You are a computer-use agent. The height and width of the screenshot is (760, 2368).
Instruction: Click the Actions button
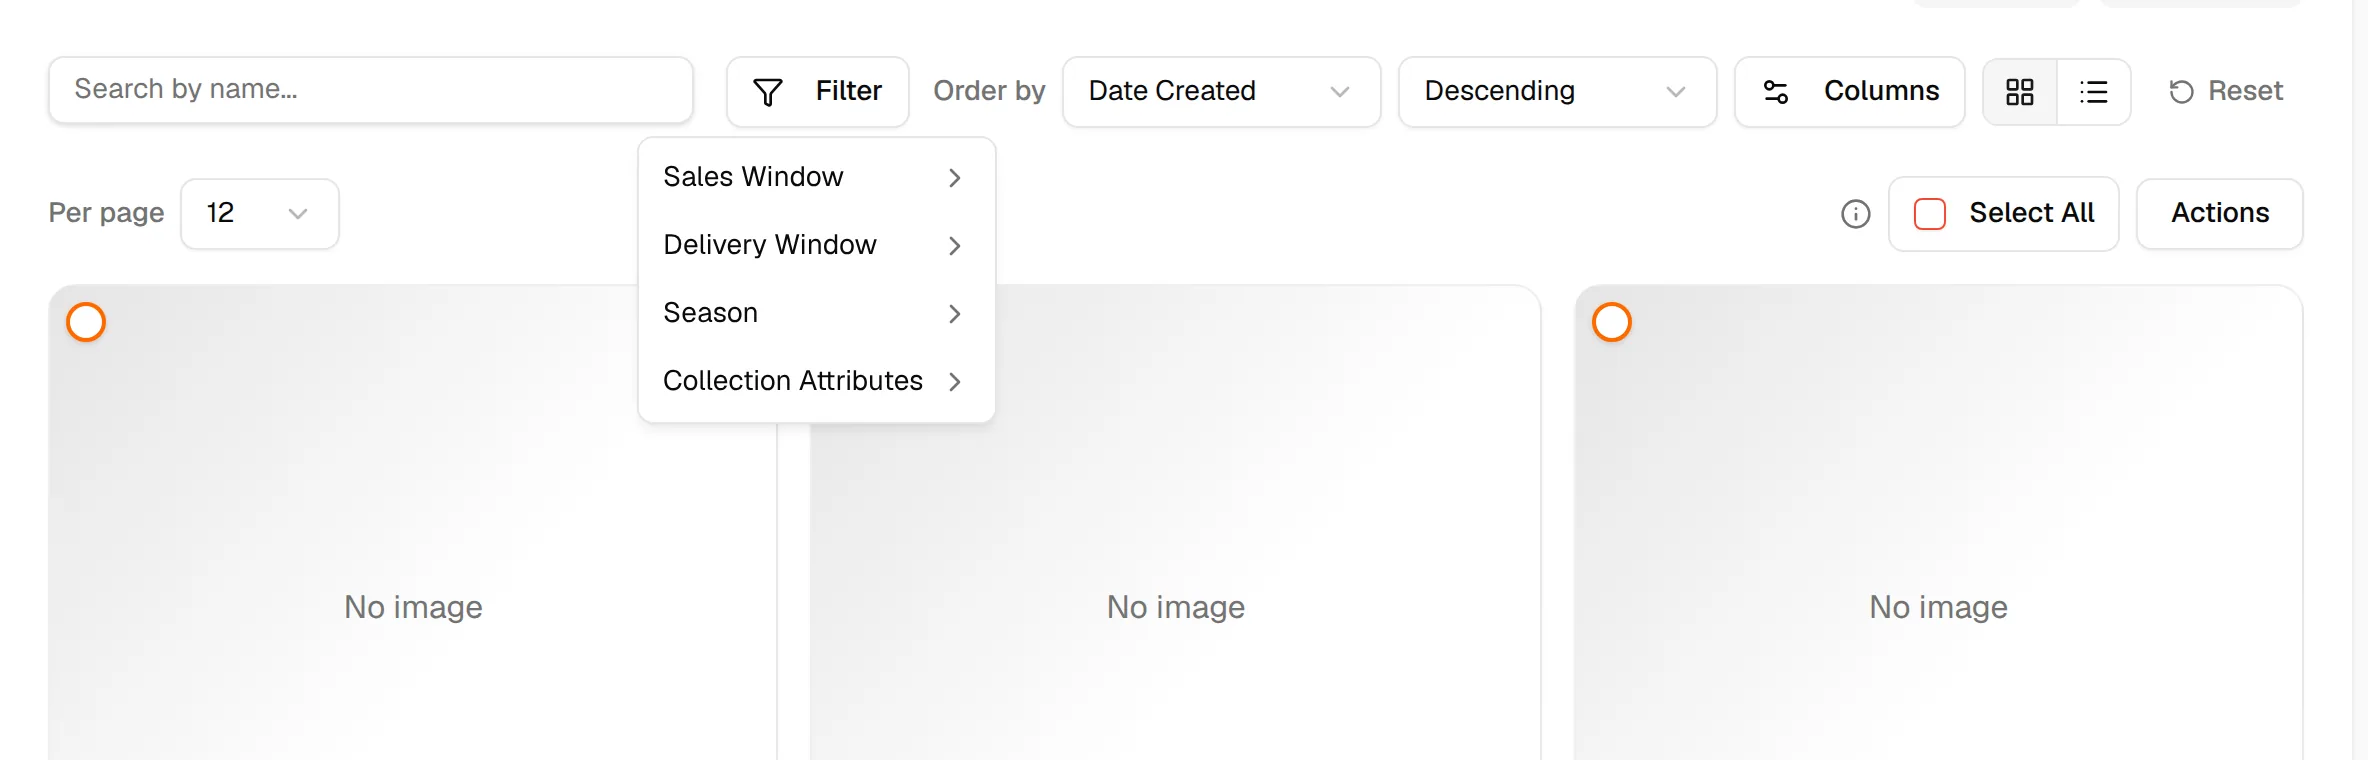[2220, 214]
